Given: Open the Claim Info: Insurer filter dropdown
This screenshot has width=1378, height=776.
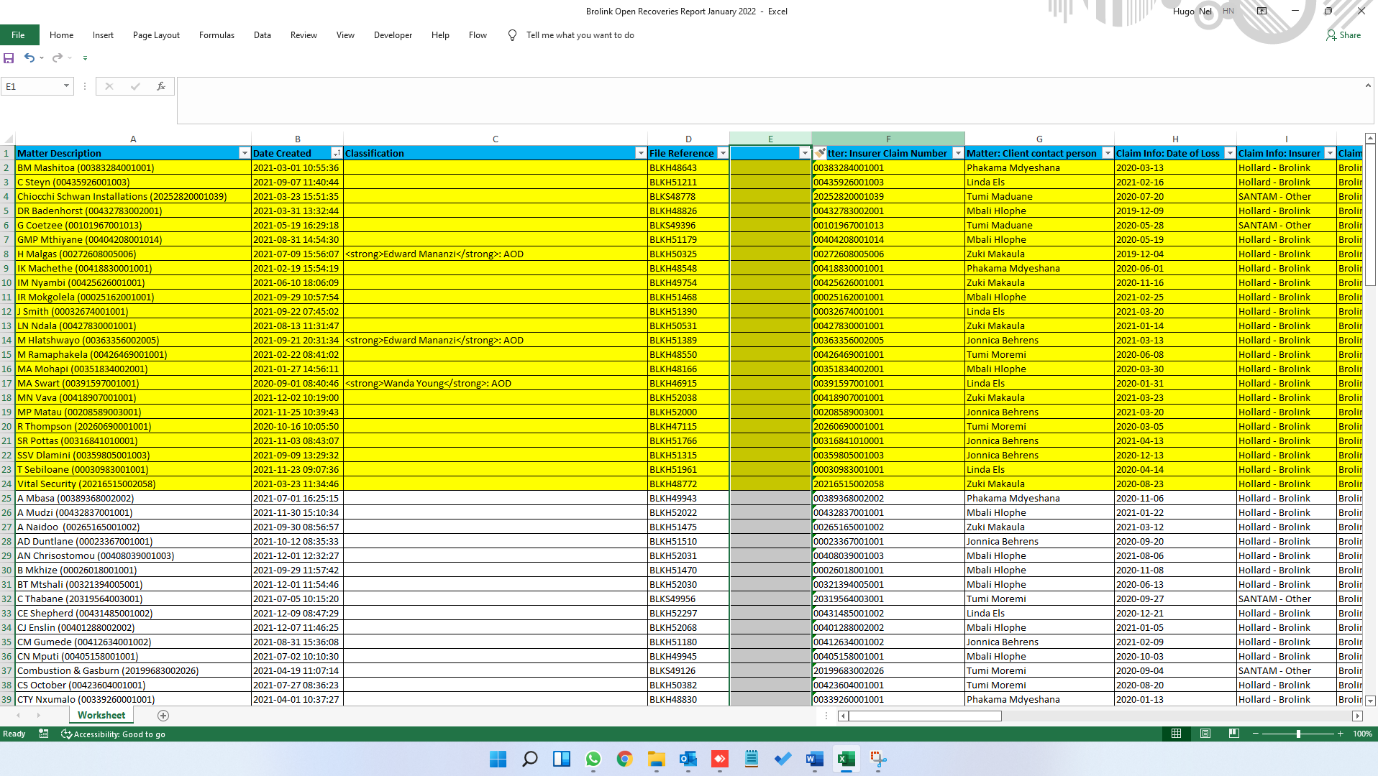Looking at the screenshot, I should pyautogui.click(x=1330, y=153).
